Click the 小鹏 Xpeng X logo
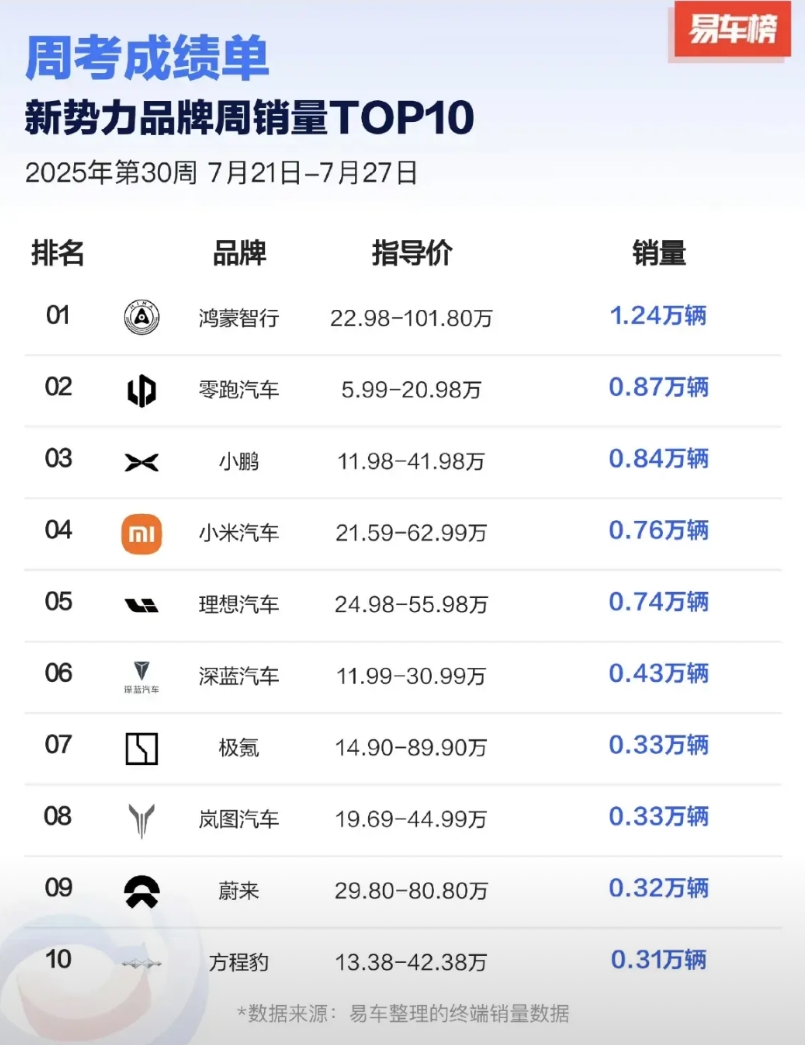This screenshot has height=1045, width=805. click(142, 462)
